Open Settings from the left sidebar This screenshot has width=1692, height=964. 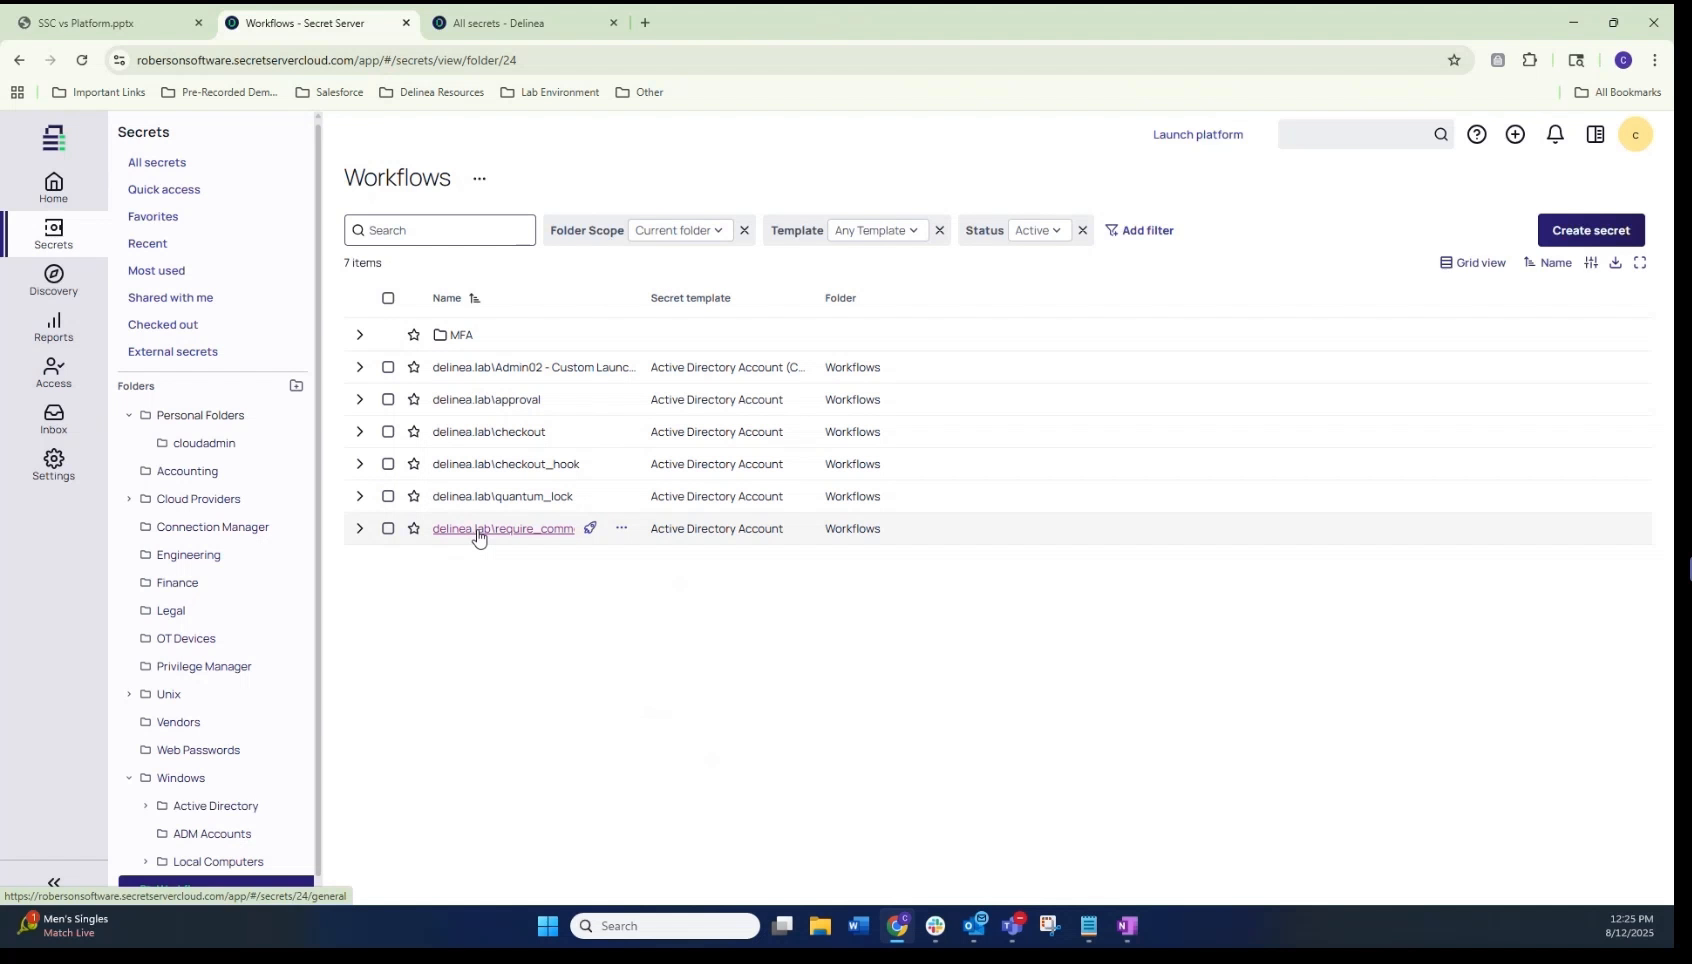(53, 463)
